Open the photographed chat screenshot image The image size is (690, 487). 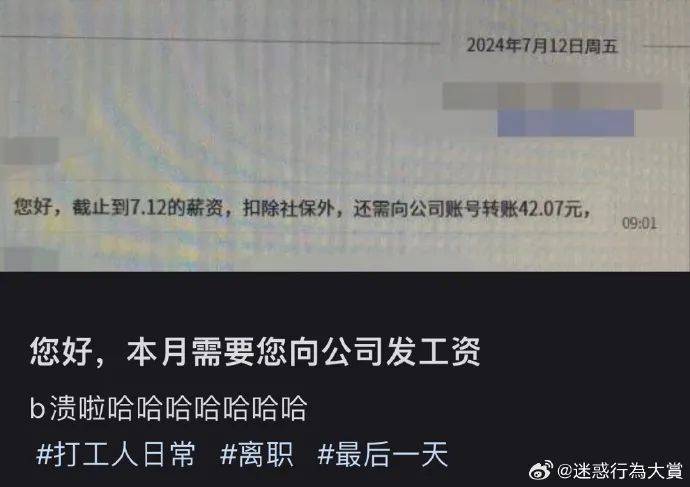click(345, 136)
